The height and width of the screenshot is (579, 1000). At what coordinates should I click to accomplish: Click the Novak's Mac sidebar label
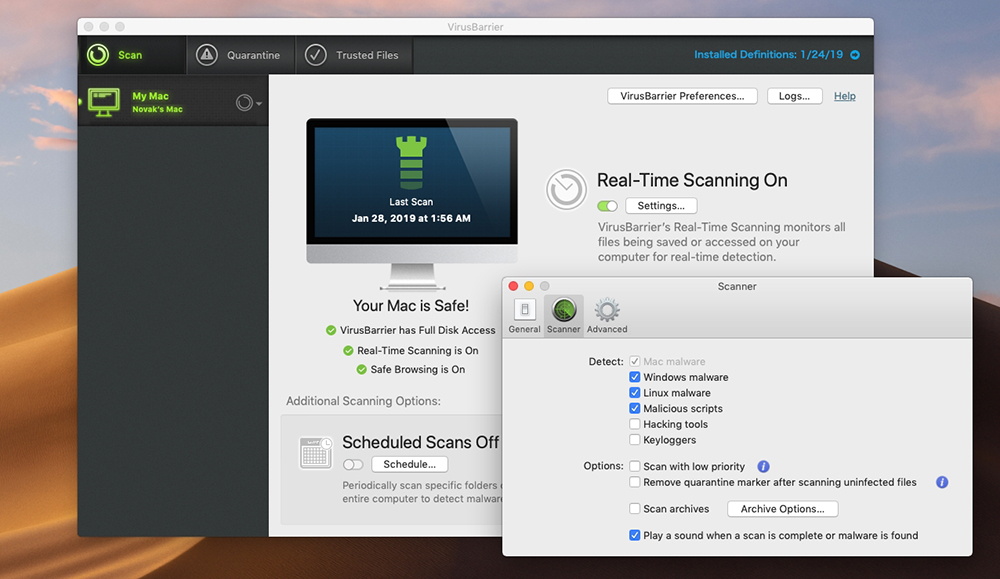158,110
